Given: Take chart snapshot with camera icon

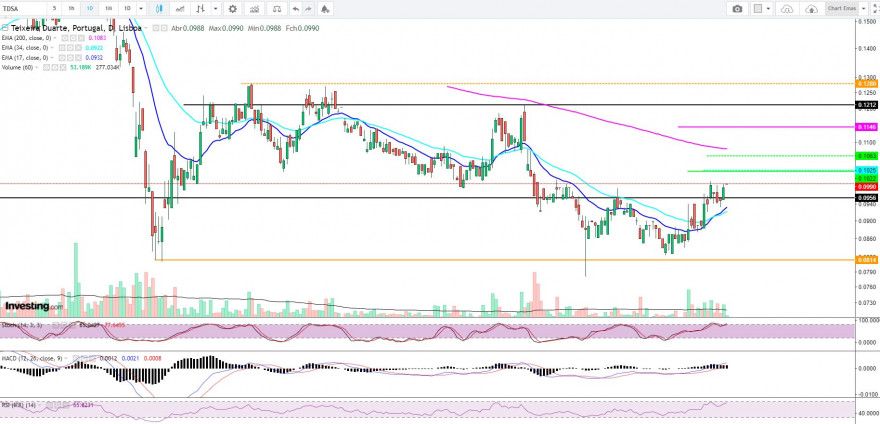Looking at the screenshot, I should click(737, 9).
